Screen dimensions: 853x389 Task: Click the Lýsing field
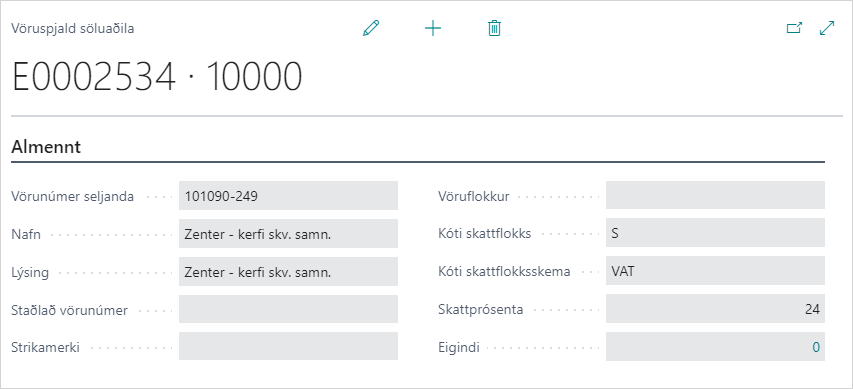288,272
